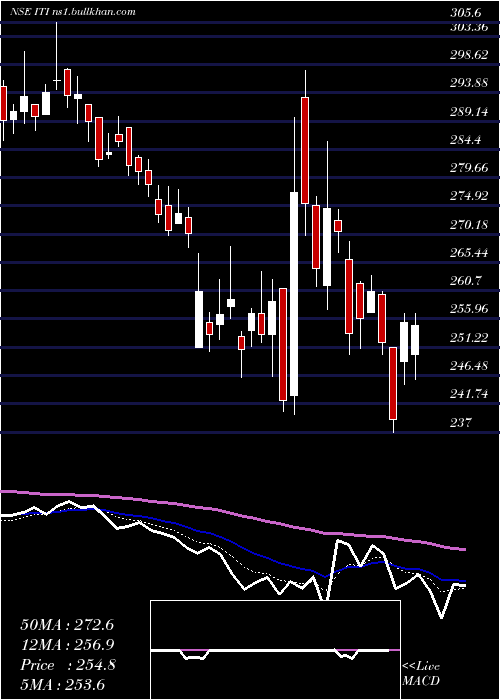Click the 289.14 price level label
This screenshot has height=700, width=500.
(468, 112)
